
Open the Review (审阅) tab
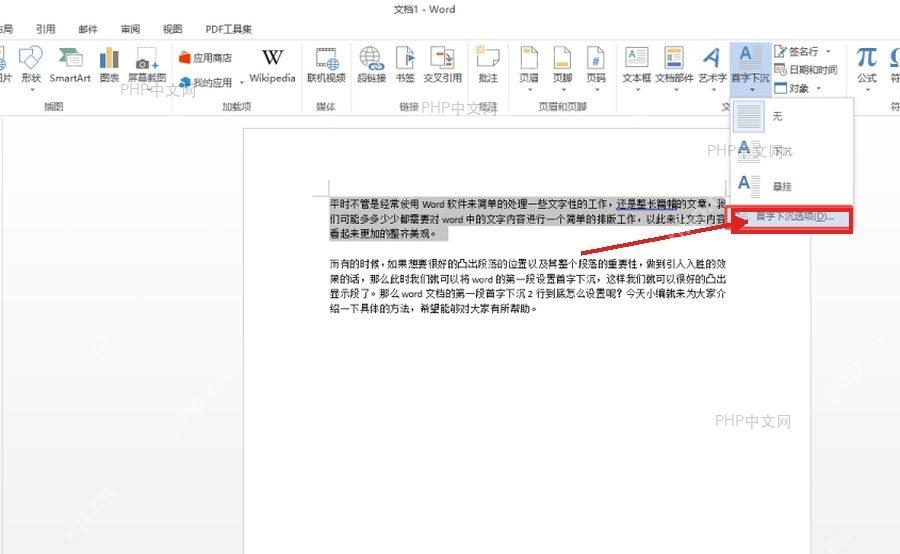[130, 29]
